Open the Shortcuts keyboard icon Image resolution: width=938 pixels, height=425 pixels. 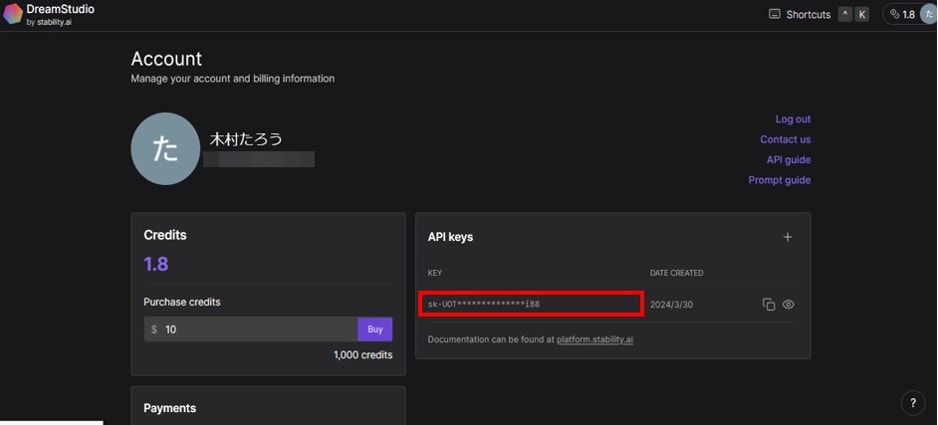point(774,14)
